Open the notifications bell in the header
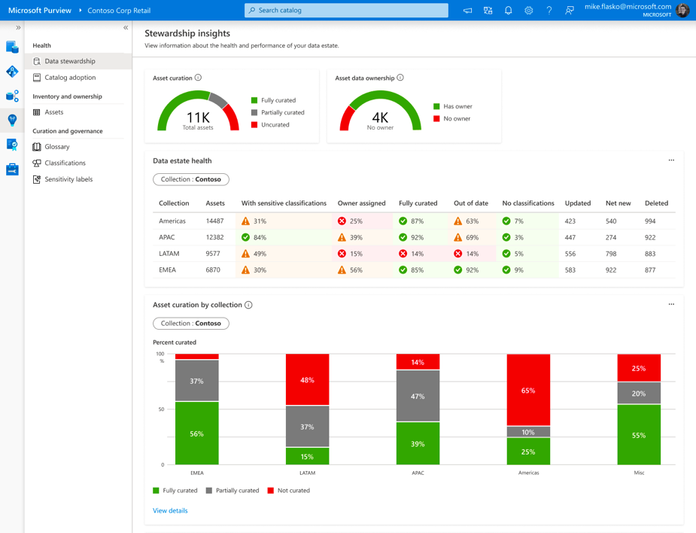Image resolution: width=696 pixels, height=533 pixels. coord(508,10)
